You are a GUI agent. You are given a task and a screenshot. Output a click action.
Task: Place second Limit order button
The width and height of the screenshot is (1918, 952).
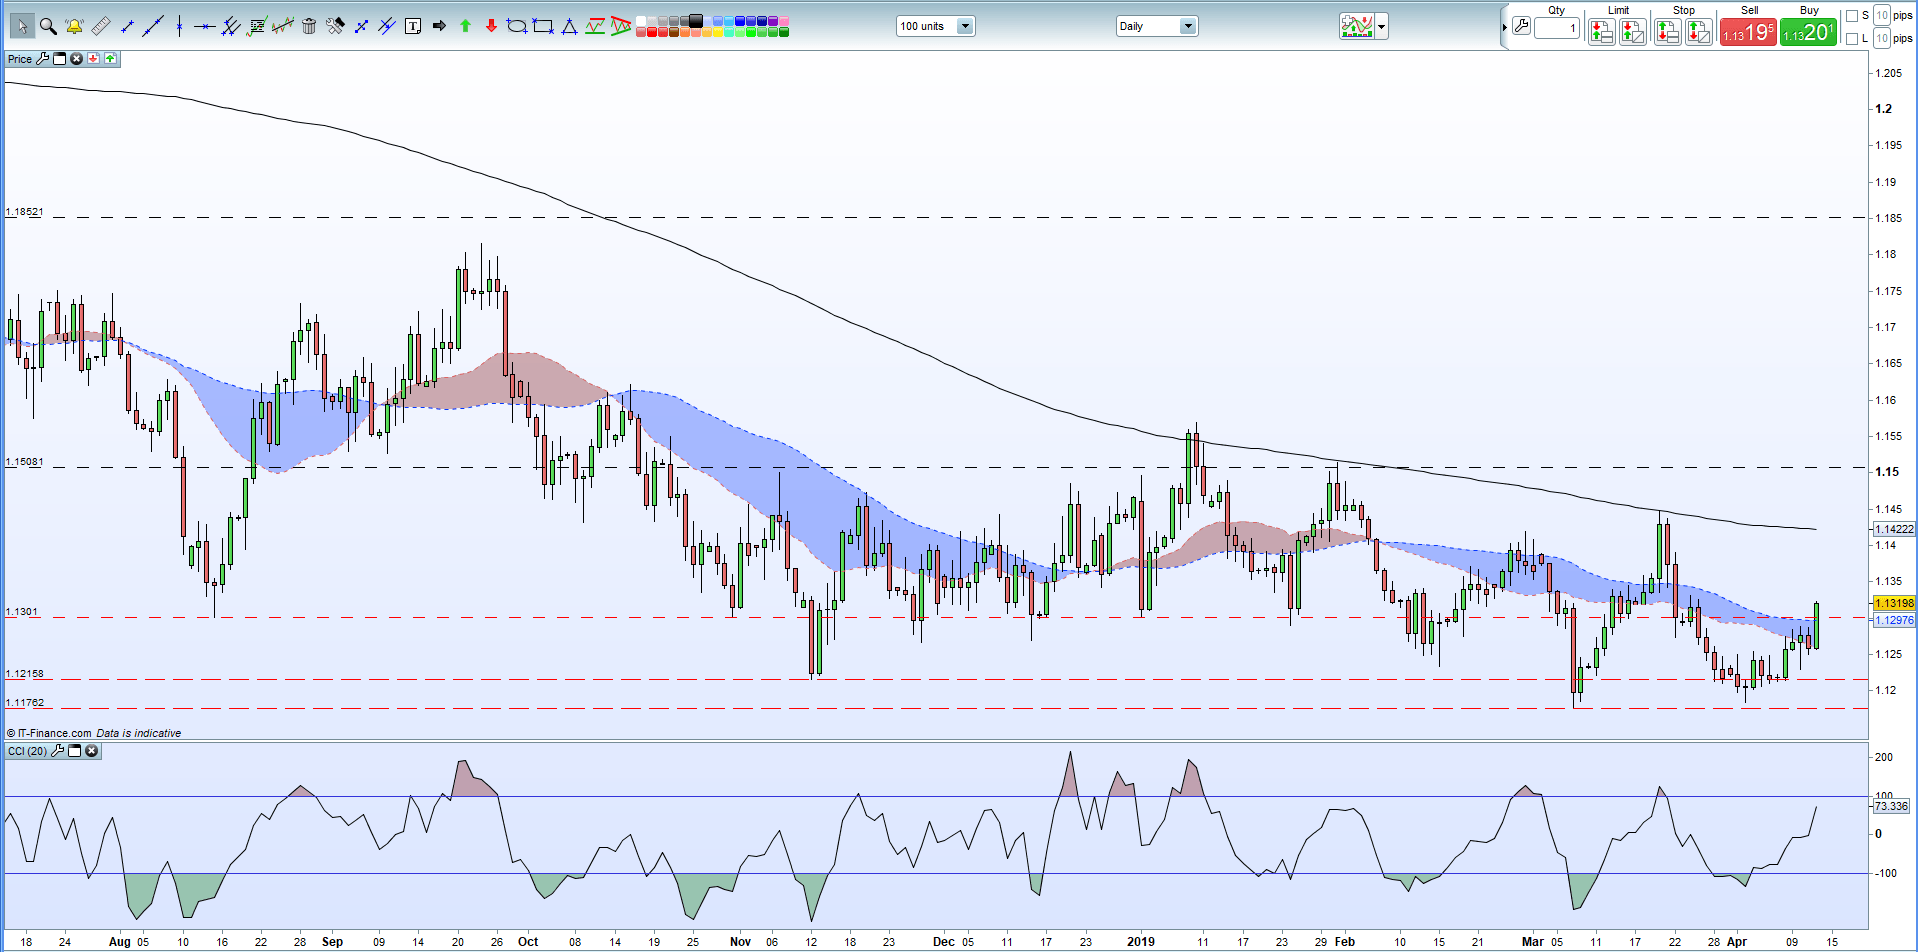(1633, 32)
